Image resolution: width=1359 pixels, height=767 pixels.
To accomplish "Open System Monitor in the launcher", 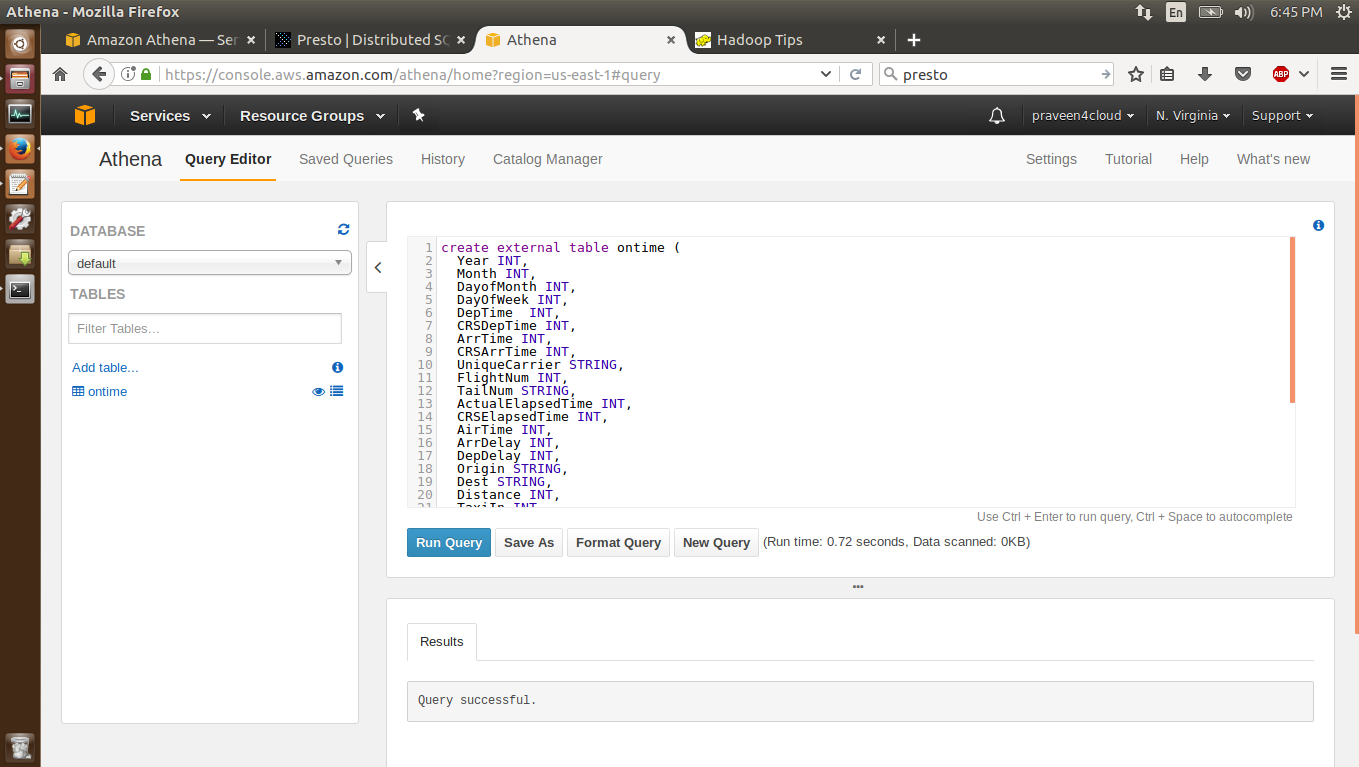I will coord(21,114).
